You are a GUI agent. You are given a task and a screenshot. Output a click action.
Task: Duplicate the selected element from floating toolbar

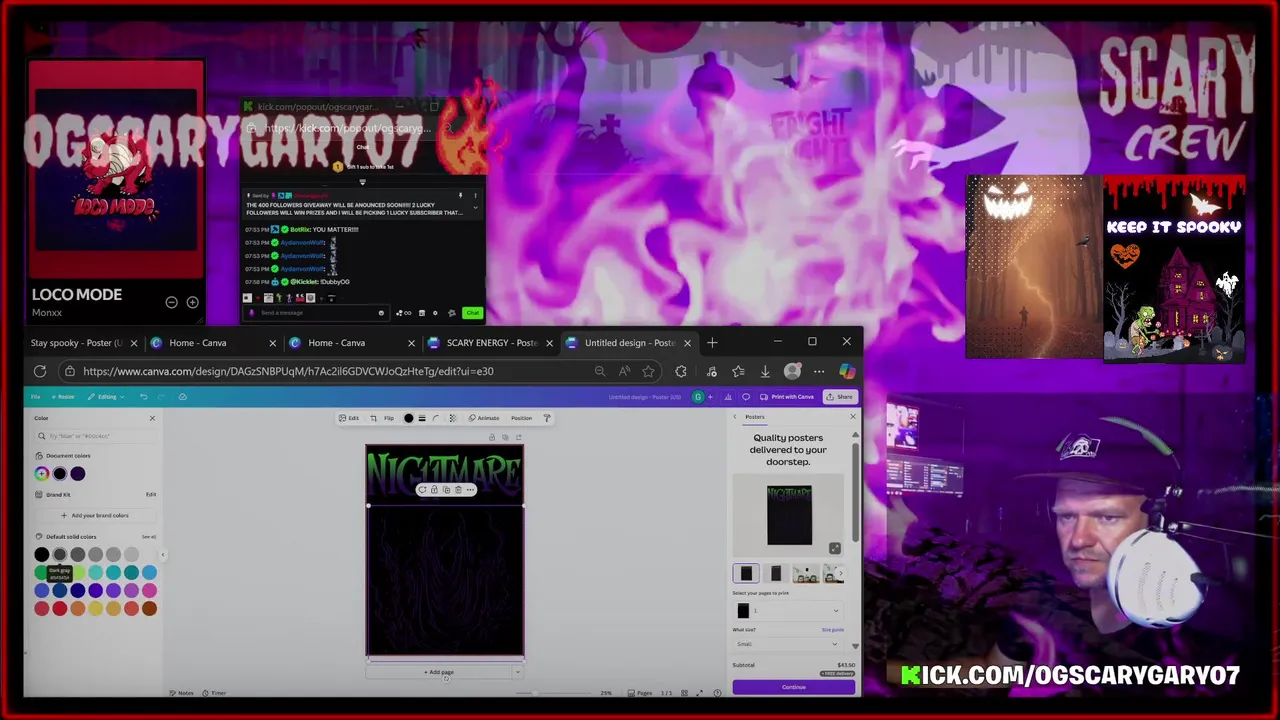446,490
